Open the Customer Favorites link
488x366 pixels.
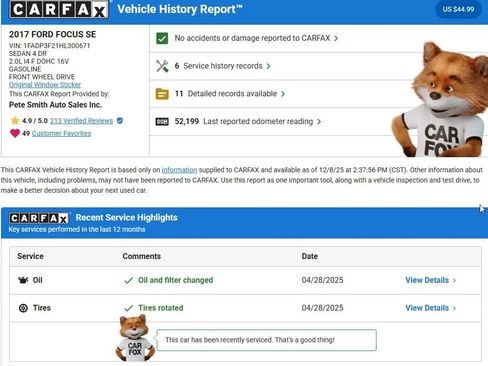[x=61, y=133]
